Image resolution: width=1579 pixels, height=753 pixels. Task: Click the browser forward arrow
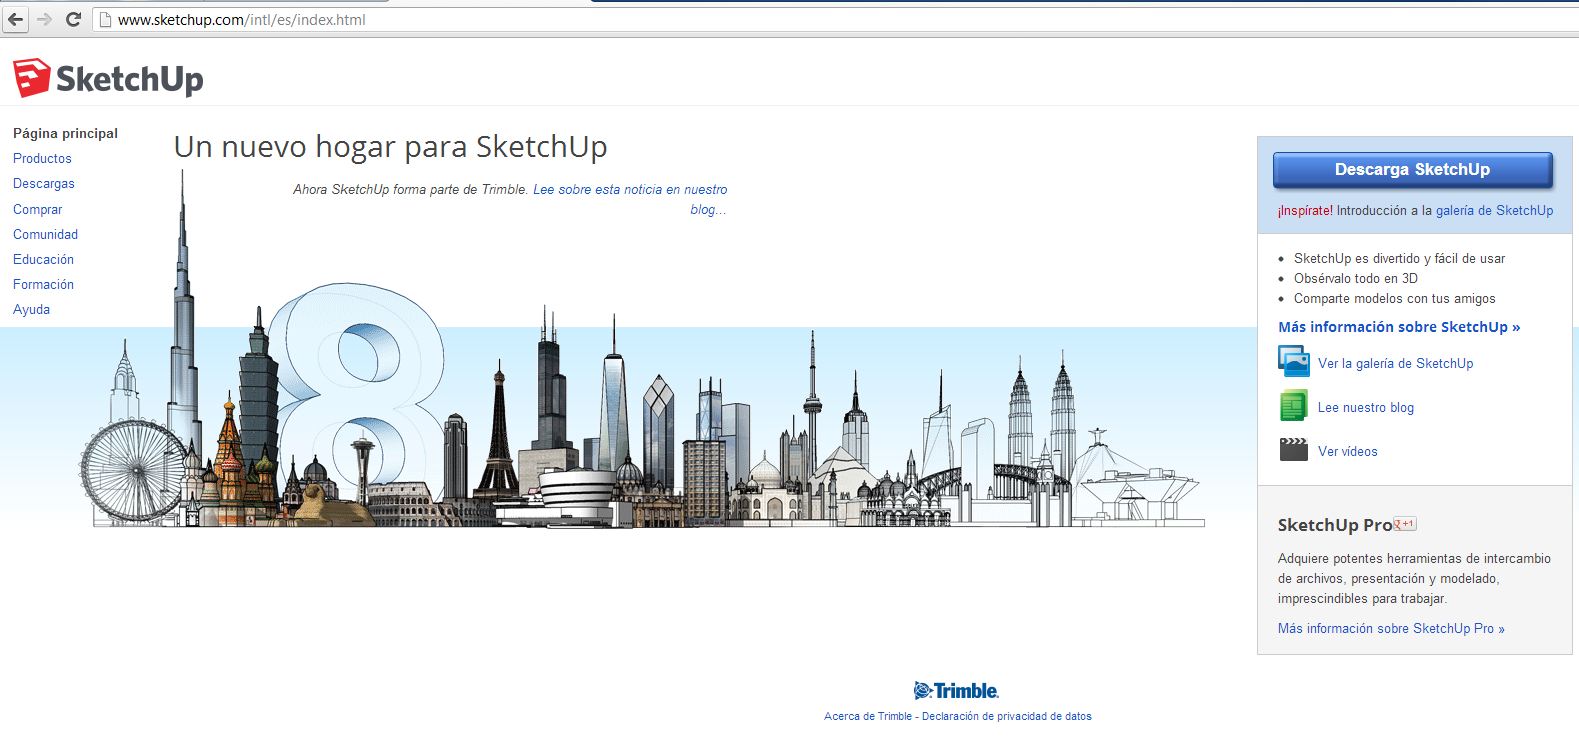click(44, 19)
